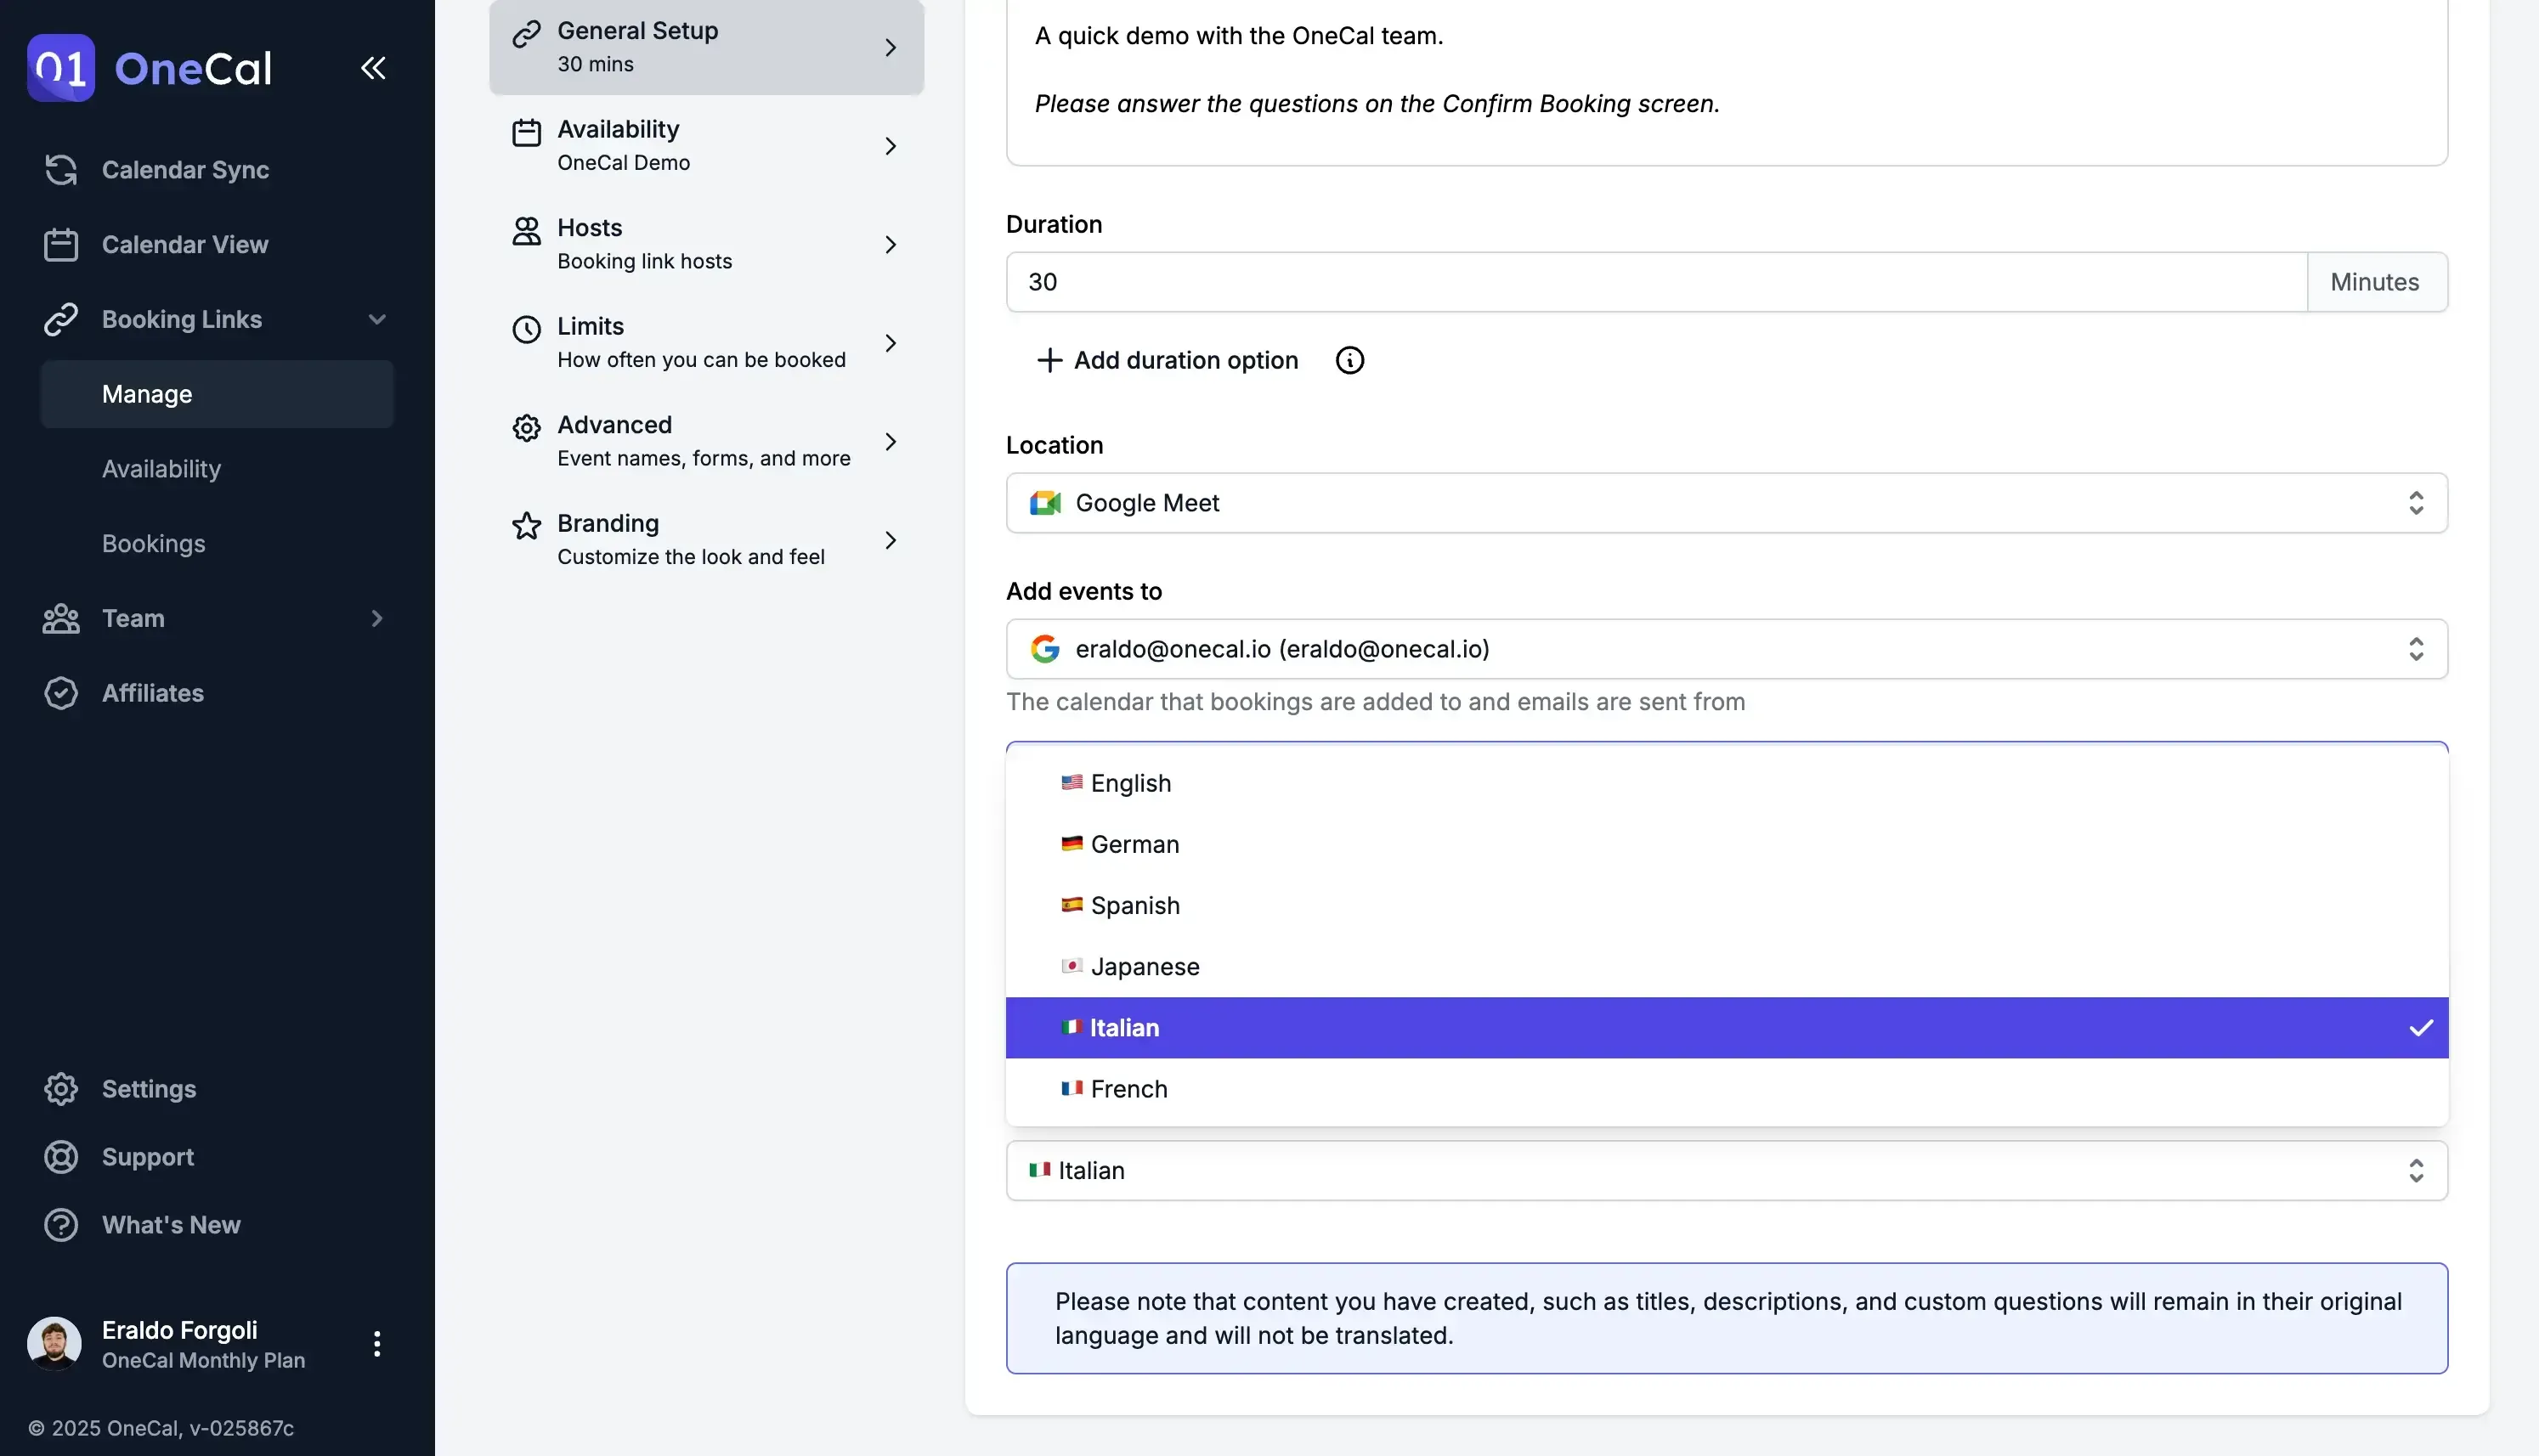Image resolution: width=2539 pixels, height=1456 pixels.
Task: Select the Hosts section icon
Action: (526, 230)
